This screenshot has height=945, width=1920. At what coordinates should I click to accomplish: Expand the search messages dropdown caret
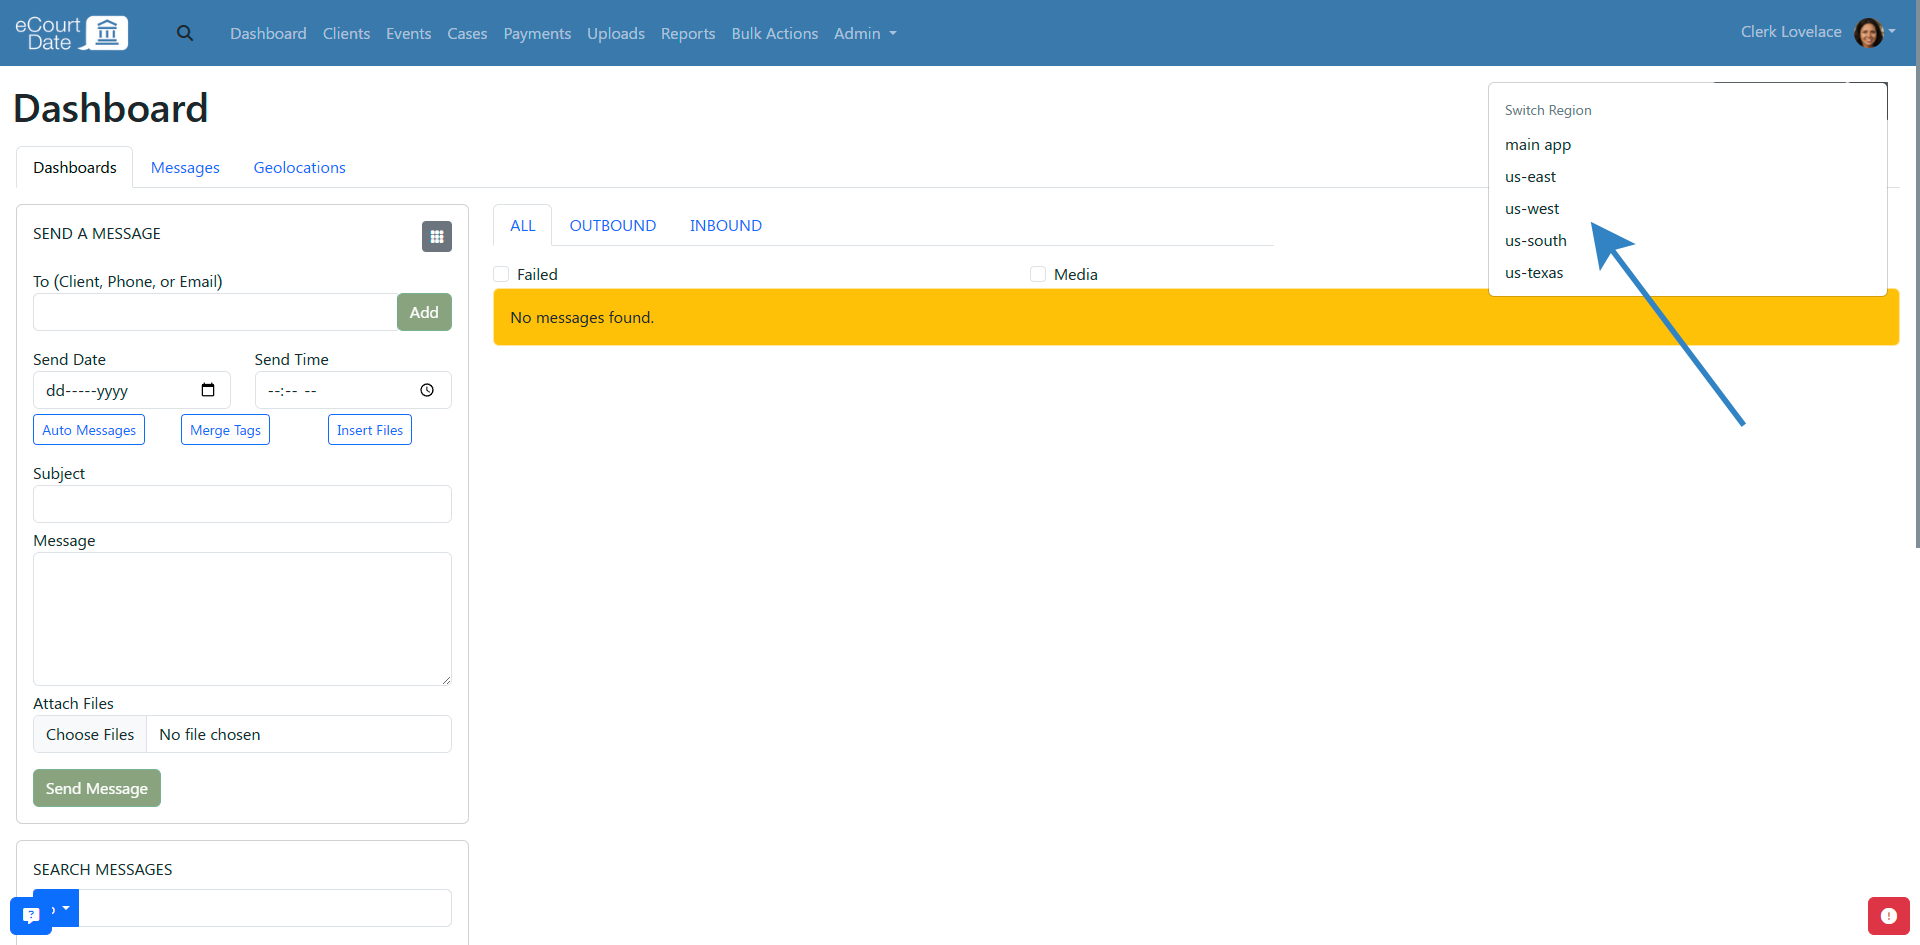coord(66,908)
